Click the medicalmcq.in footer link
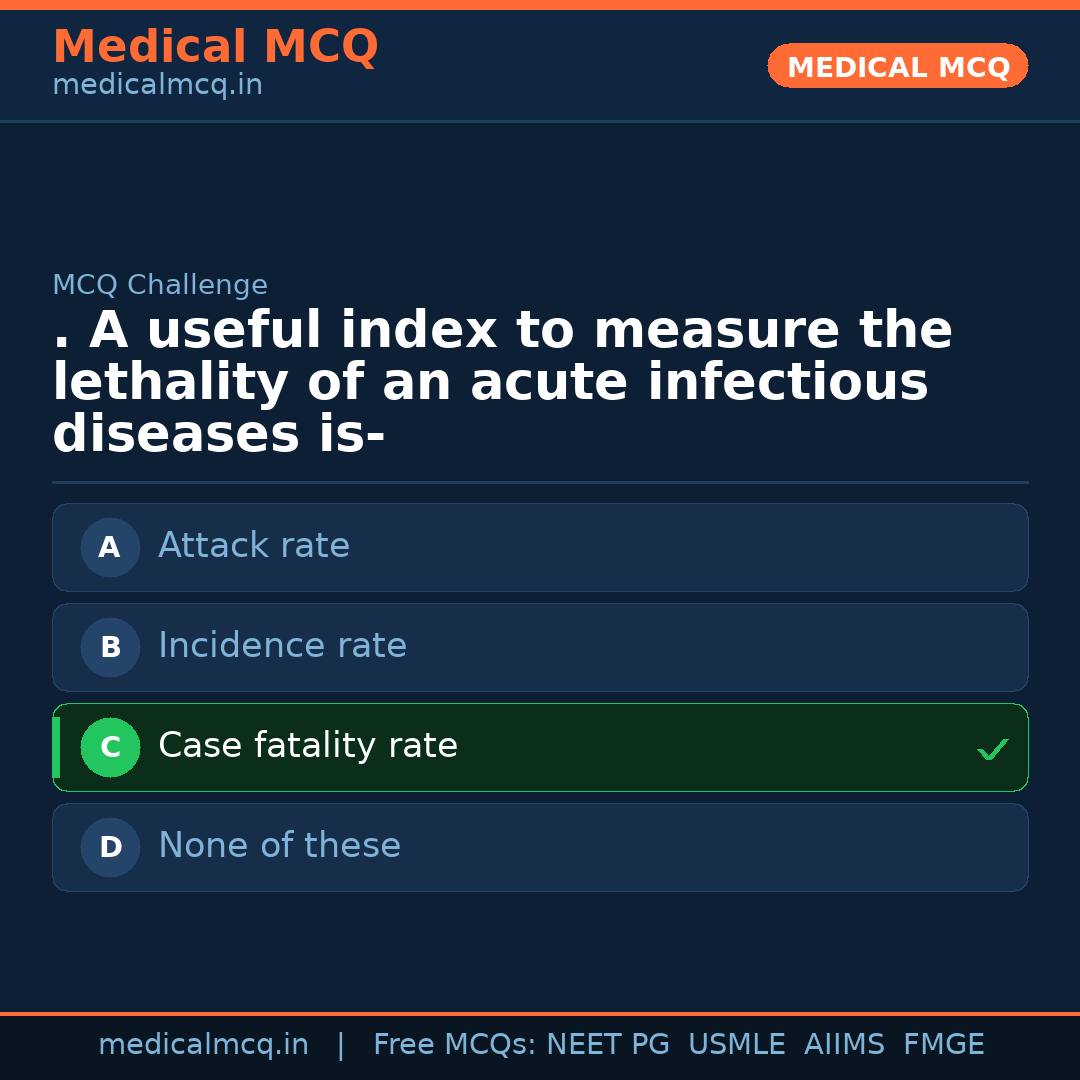The image size is (1080, 1080). 204,1043
